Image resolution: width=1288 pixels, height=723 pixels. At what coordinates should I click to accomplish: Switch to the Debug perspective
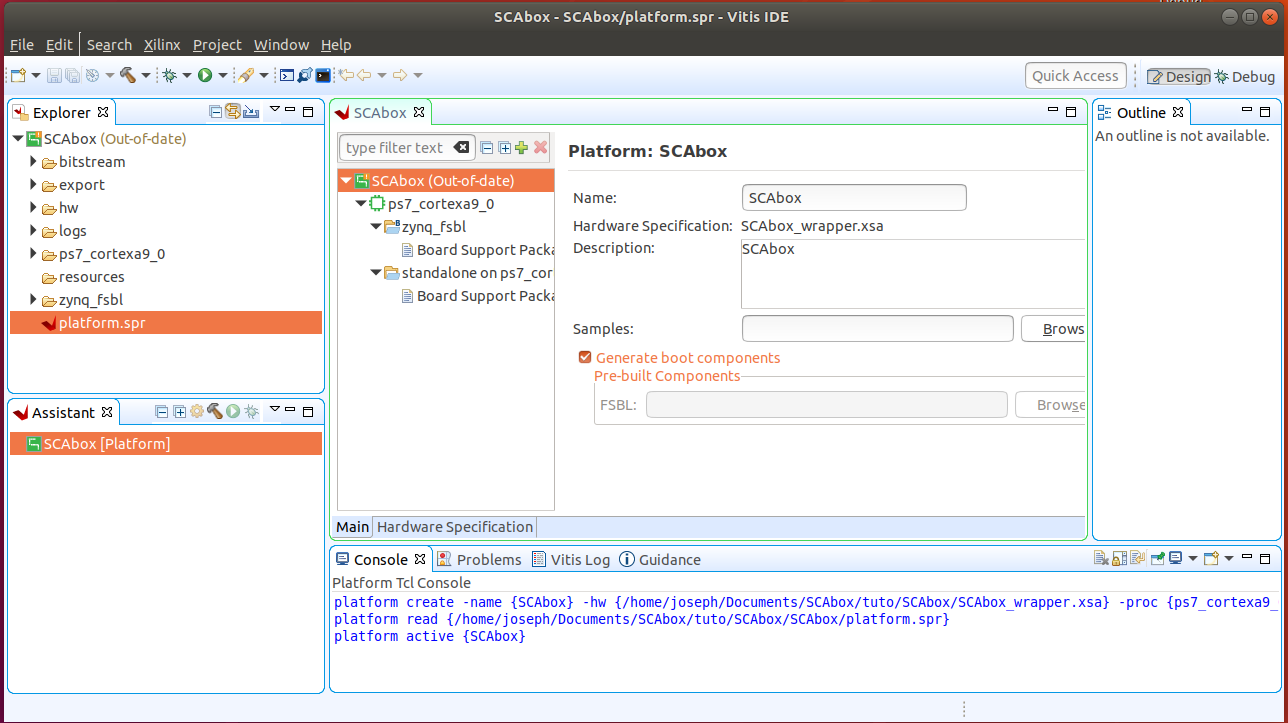[x=1245, y=77]
